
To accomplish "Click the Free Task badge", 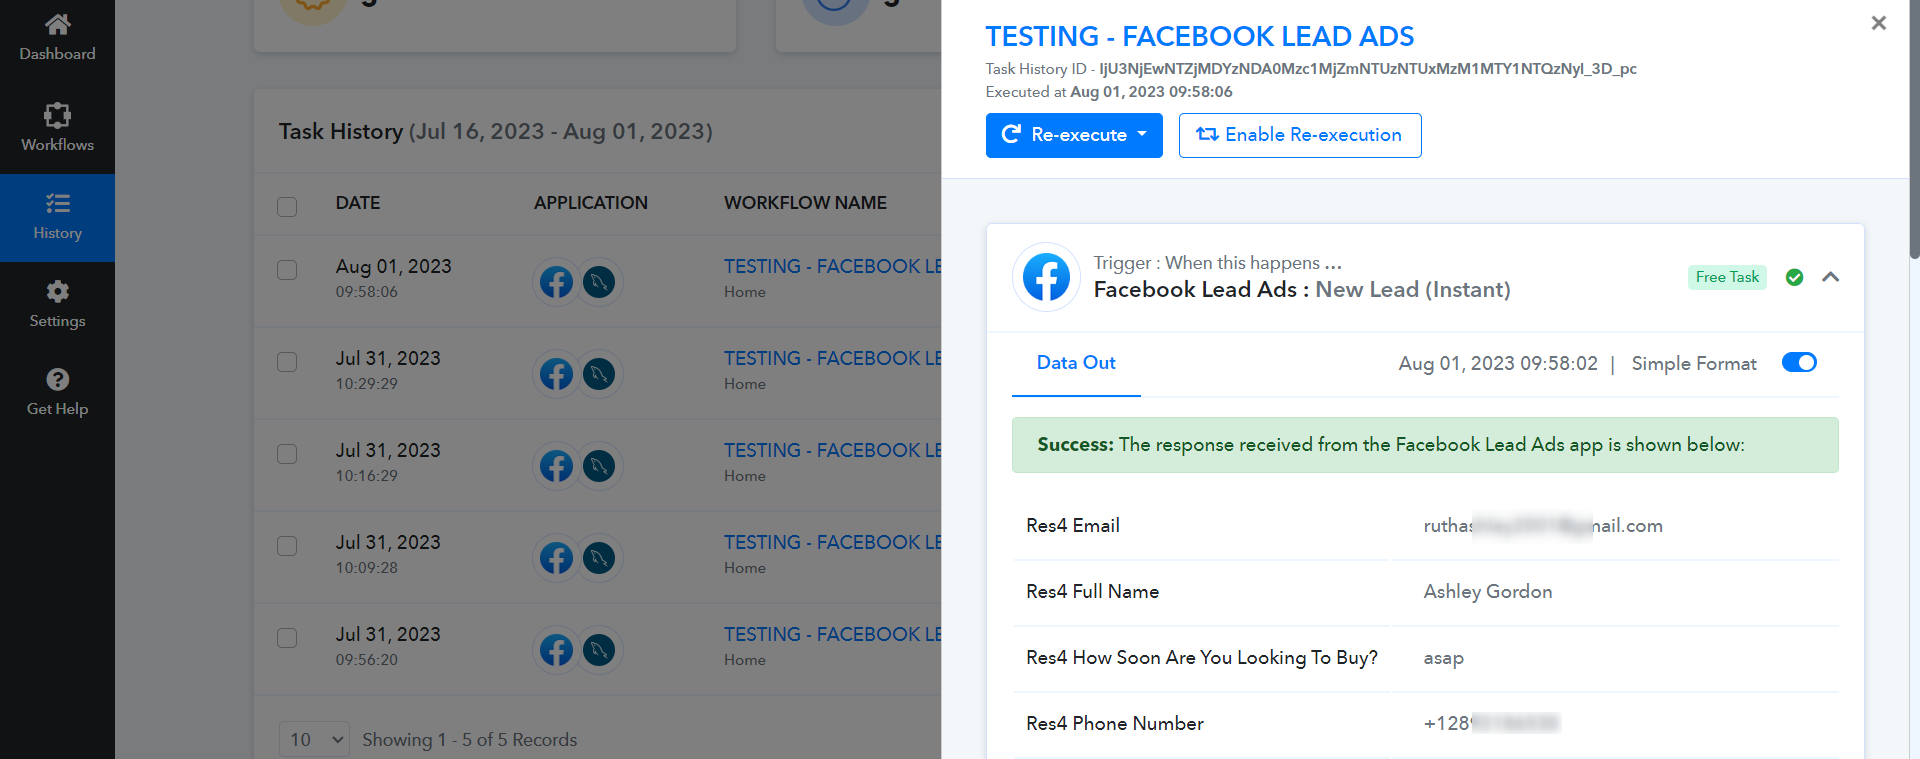I will (1727, 277).
